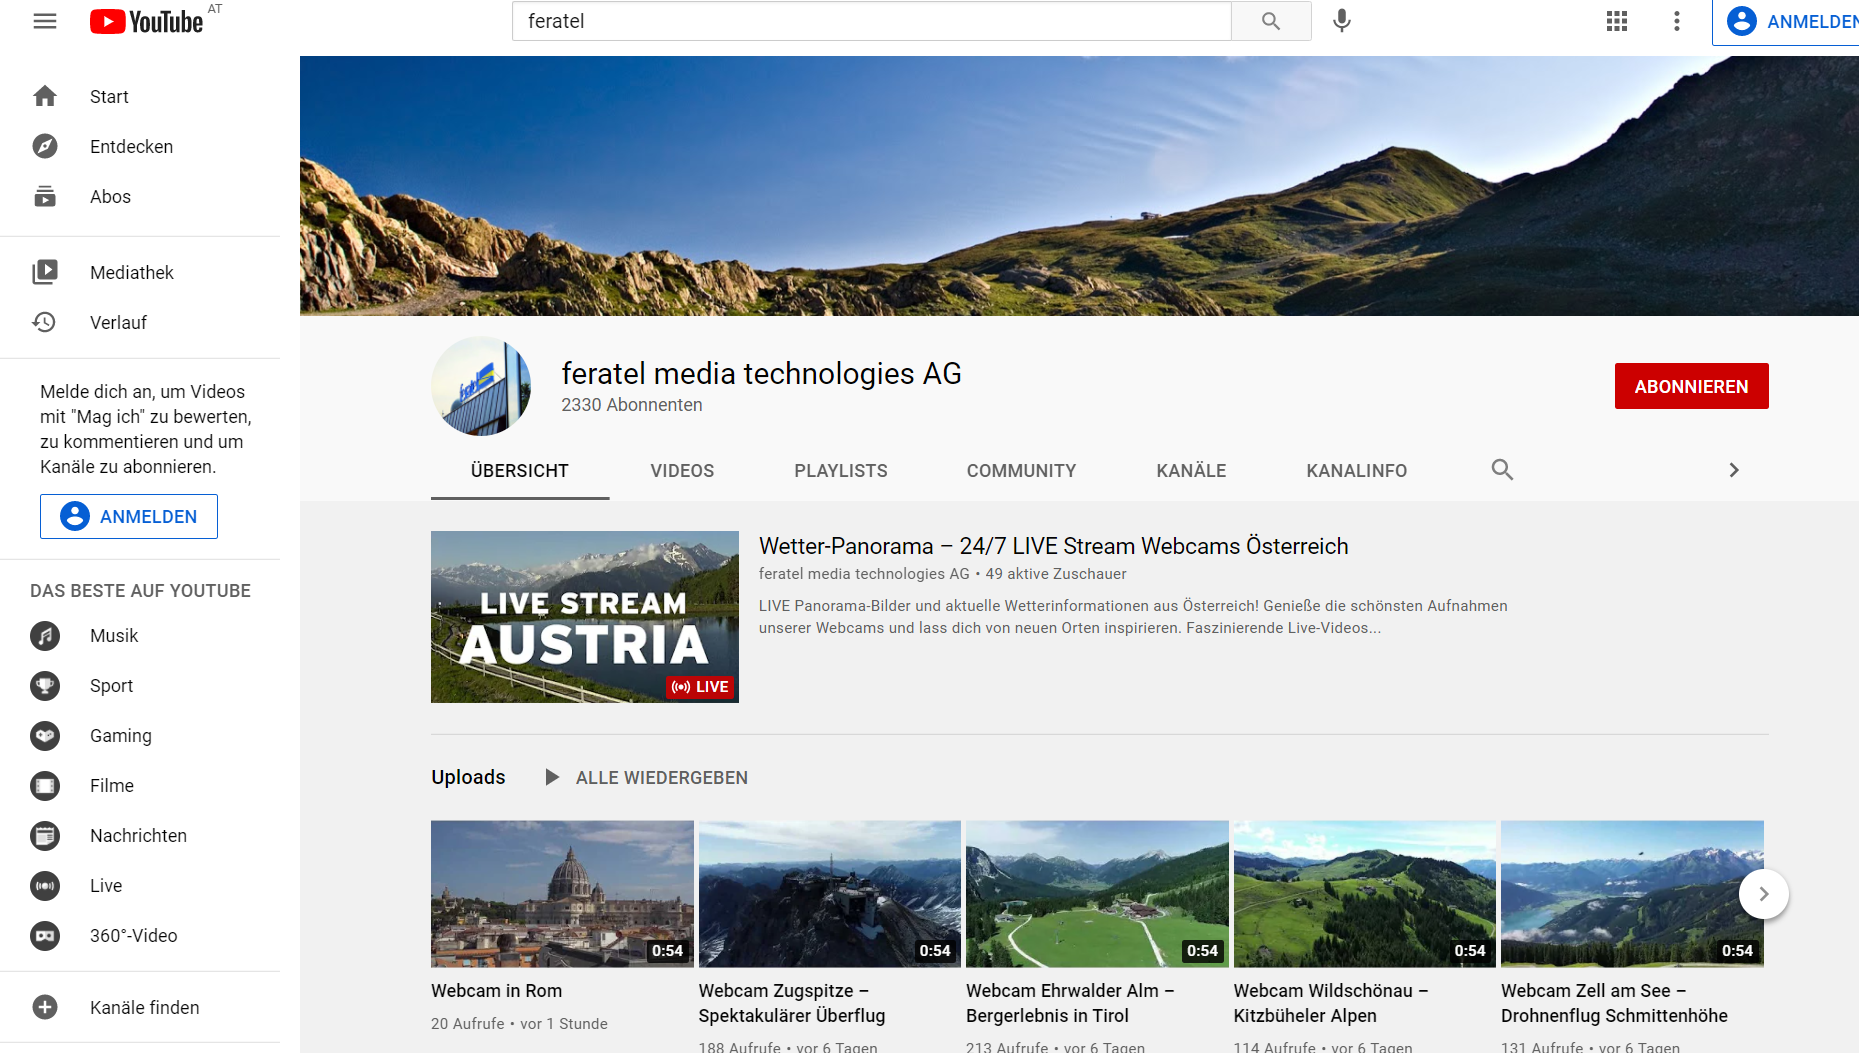Go to Mediathek in the sidebar
Viewport: 1859px width, 1053px height.
tap(131, 273)
